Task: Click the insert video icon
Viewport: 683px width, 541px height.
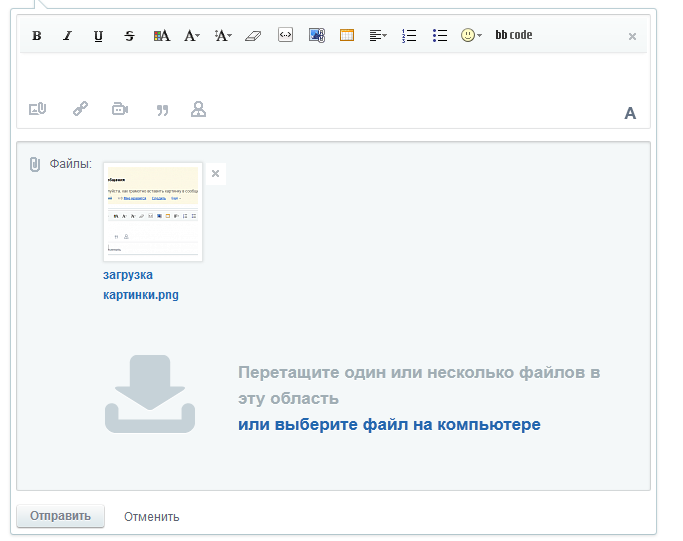Action: pyautogui.click(x=120, y=109)
